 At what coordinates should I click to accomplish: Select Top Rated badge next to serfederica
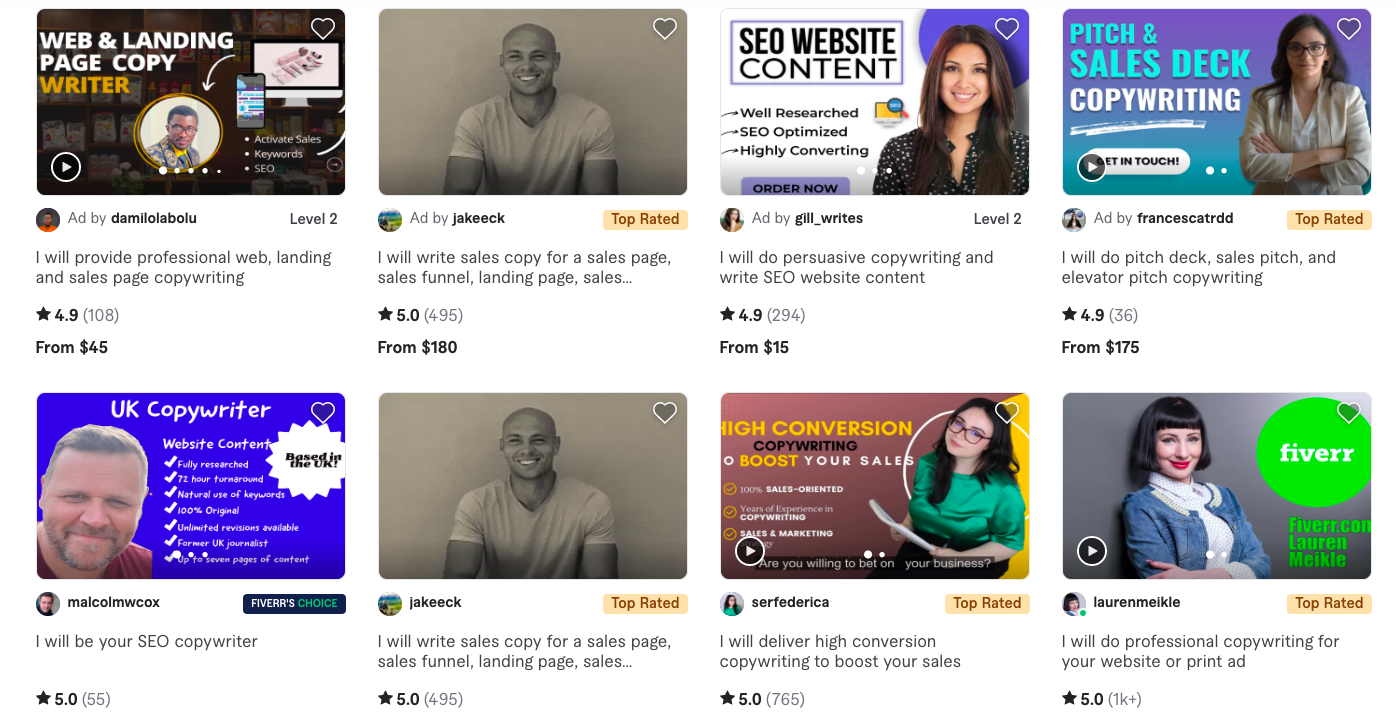click(987, 603)
